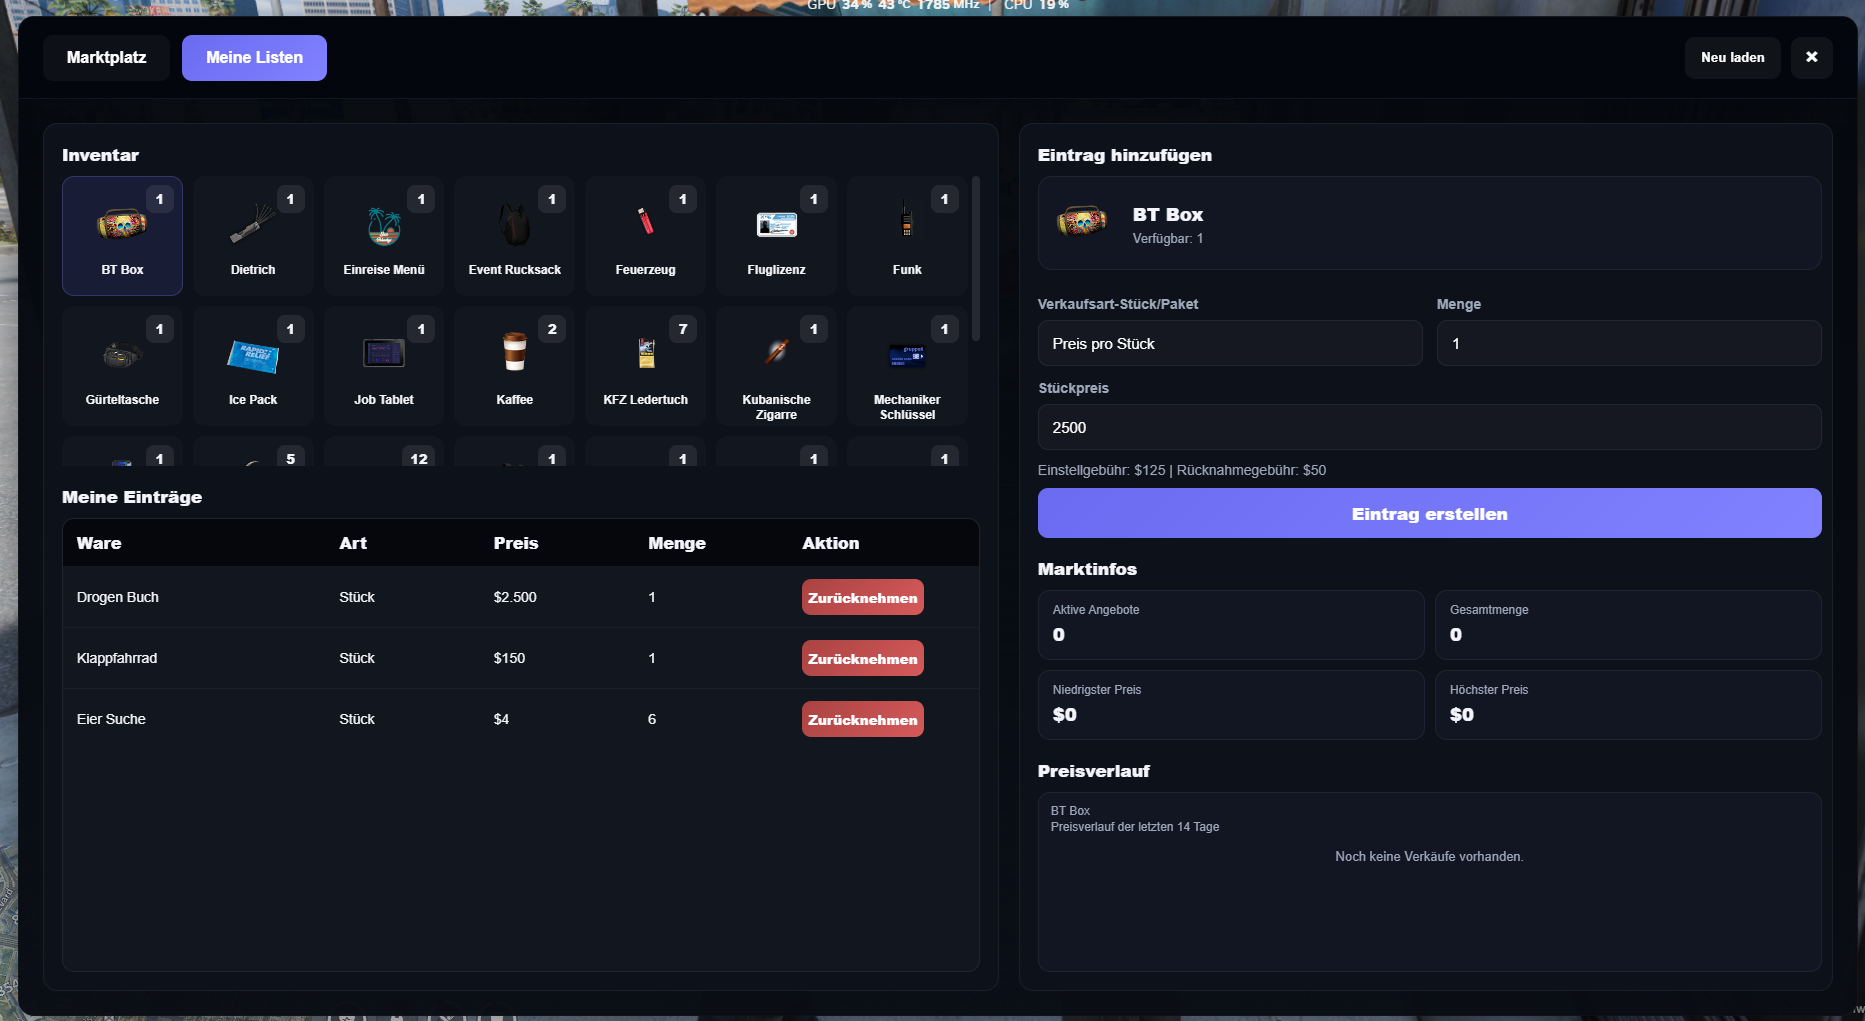1865x1021 pixels.
Task: Click 'Verfügbar: 1' availability text
Action: coord(1167,239)
